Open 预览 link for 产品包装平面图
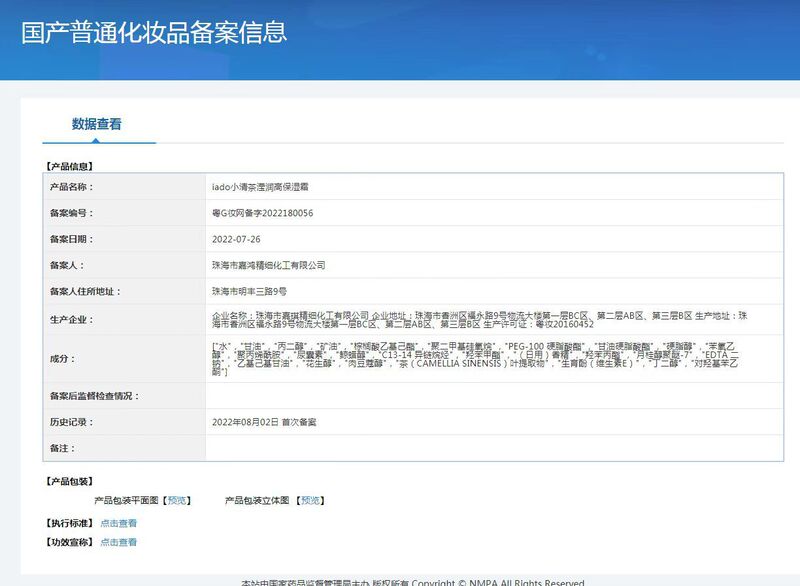Image resolution: width=800 pixels, height=586 pixels. click(176, 500)
